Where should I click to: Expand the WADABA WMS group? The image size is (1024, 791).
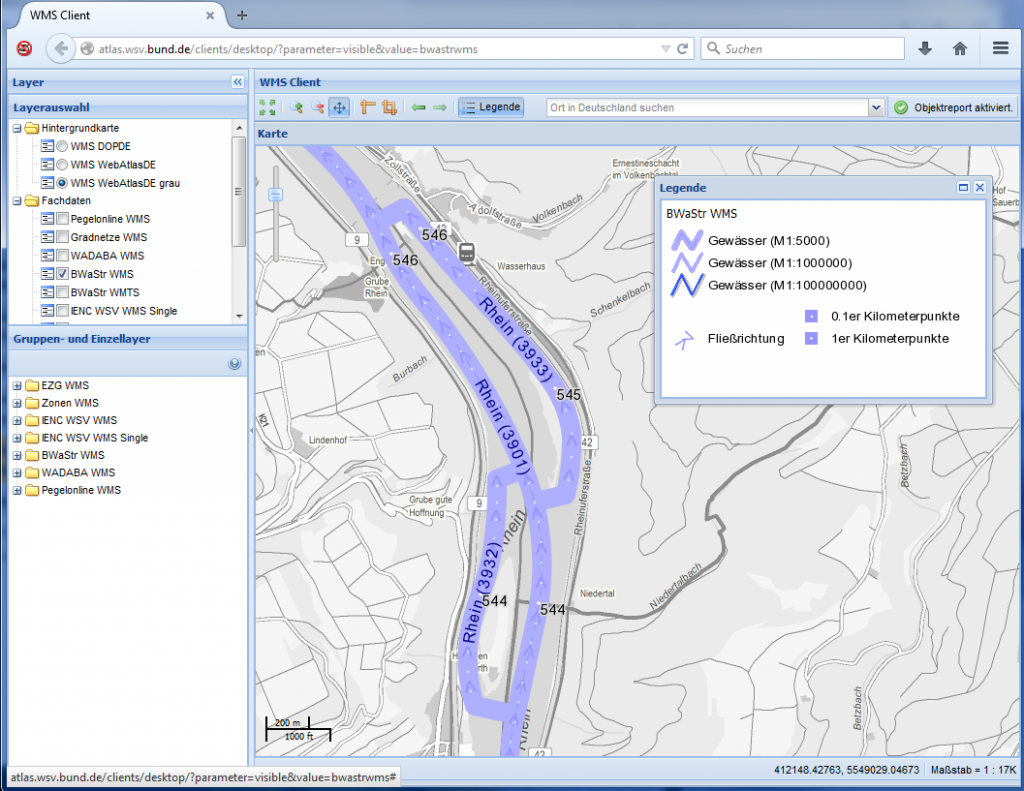[17, 472]
